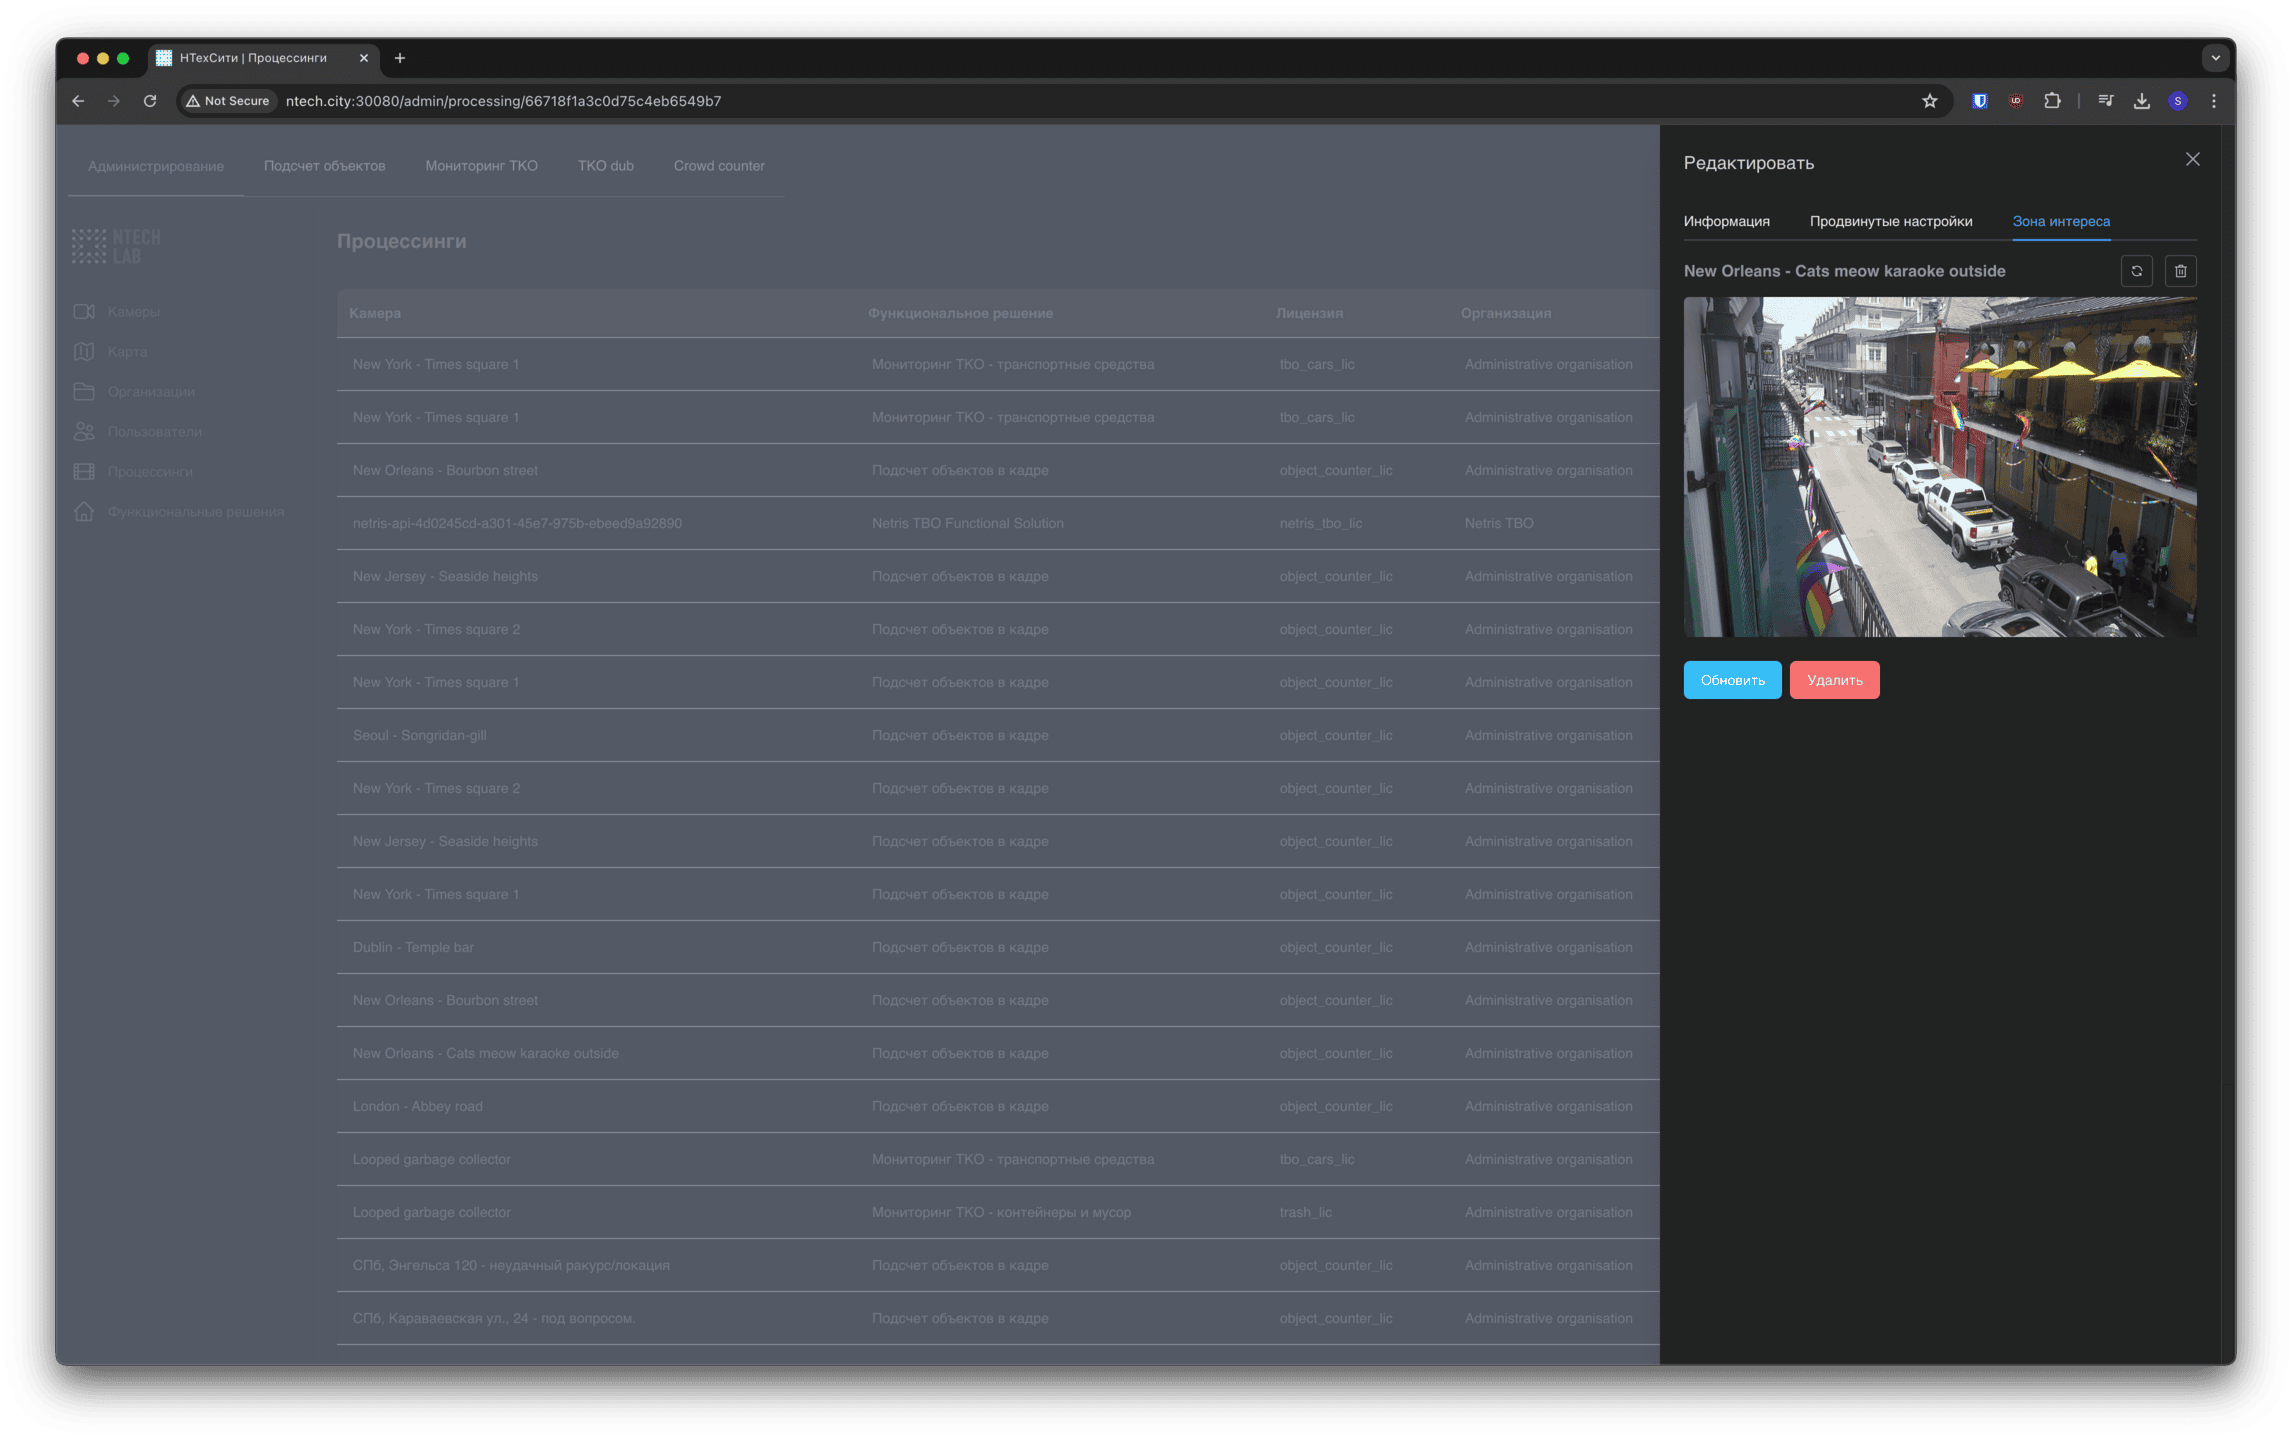Switch to Информация tab
Image resolution: width=2292 pixels, height=1439 pixels.
(x=1726, y=221)
